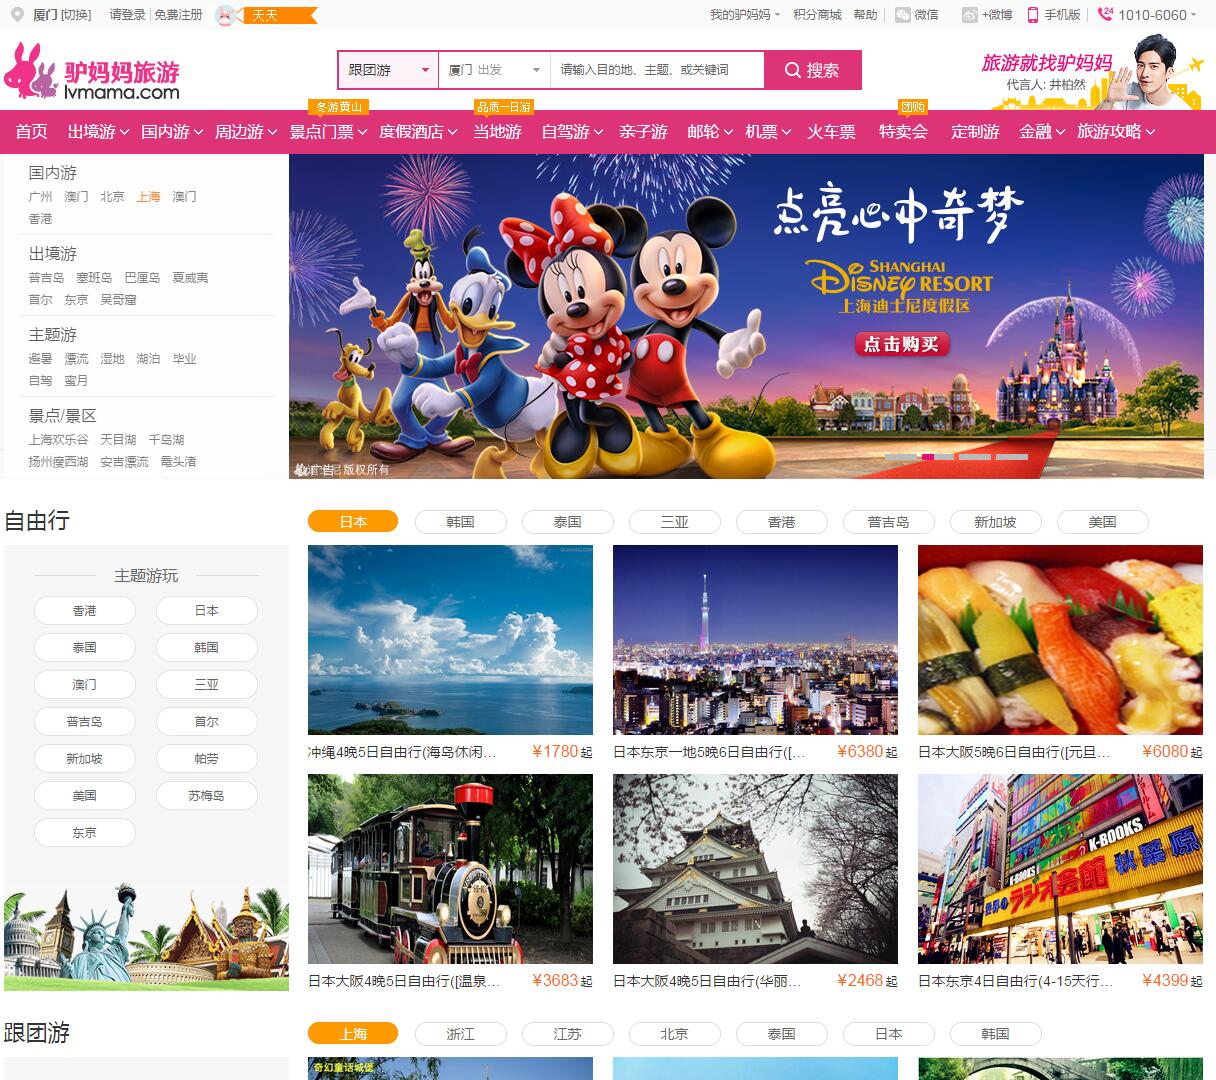Click the 旅游就找驴妈妈 spokesperson banner
The image size is (1216, 1080).
(1092, 72)
